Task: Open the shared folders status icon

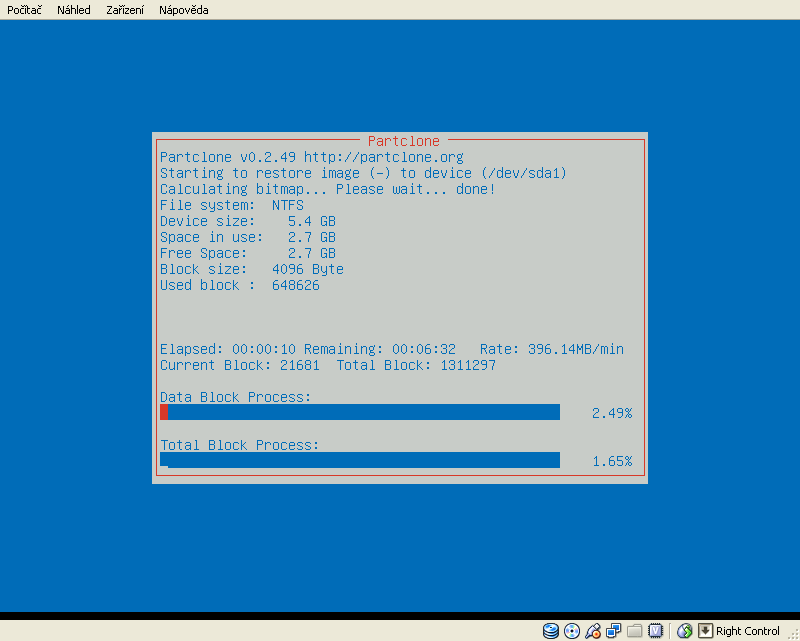Action: (x=634, y=631)
